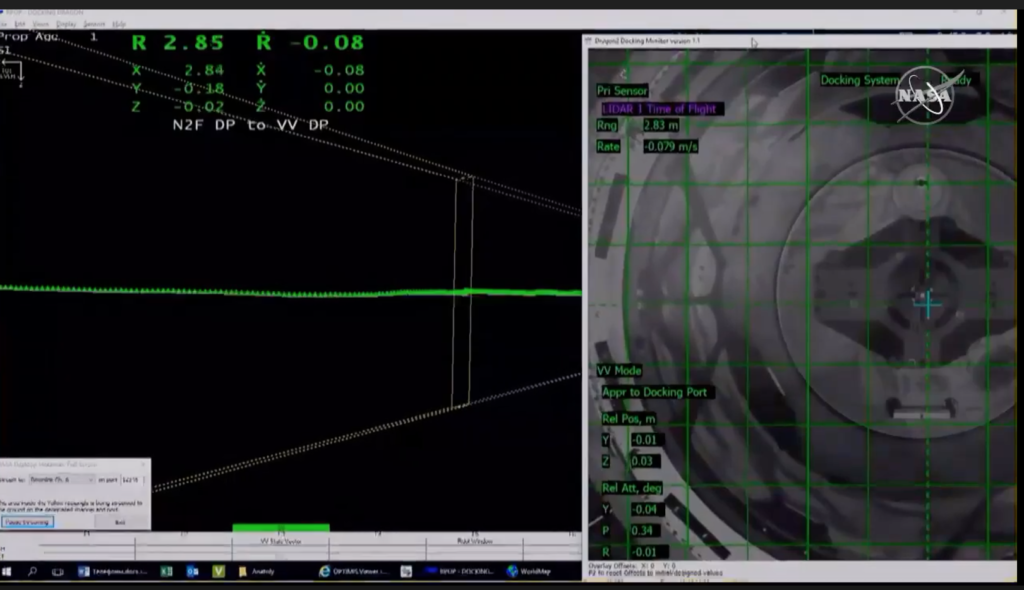Click the VV Mode label
This screenshot has width=1024, height=590.
click(619, 370)
